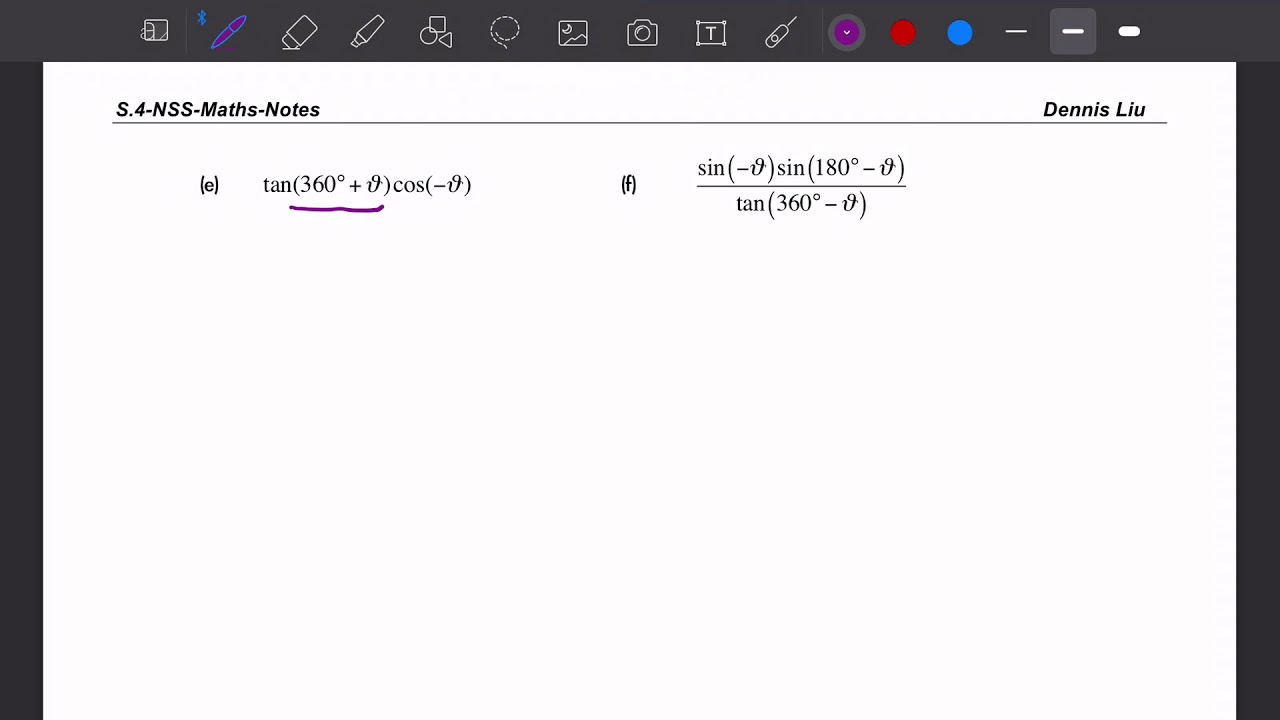Click the Dennis Liu author name
Viewport: 1280px width, 720px height.
coord(1094,110)
